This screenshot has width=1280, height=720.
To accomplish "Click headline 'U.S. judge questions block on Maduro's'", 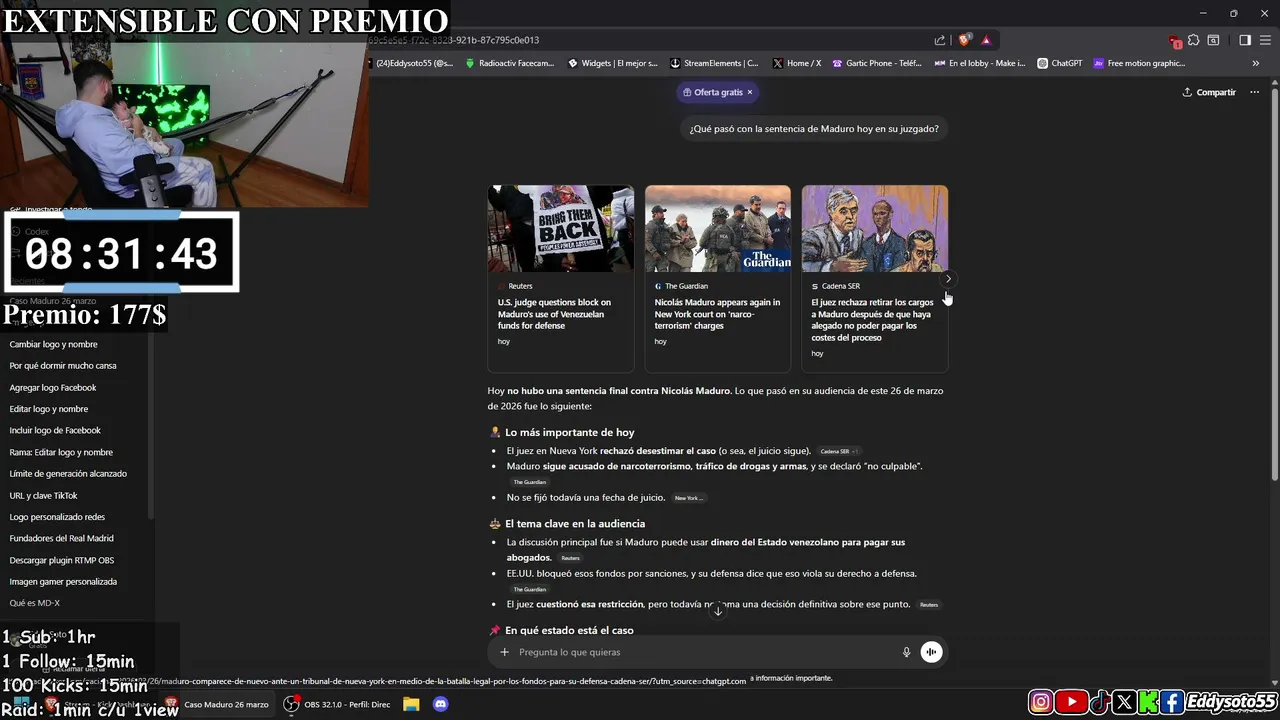I will pyautogui.click(x=554, y=314).
